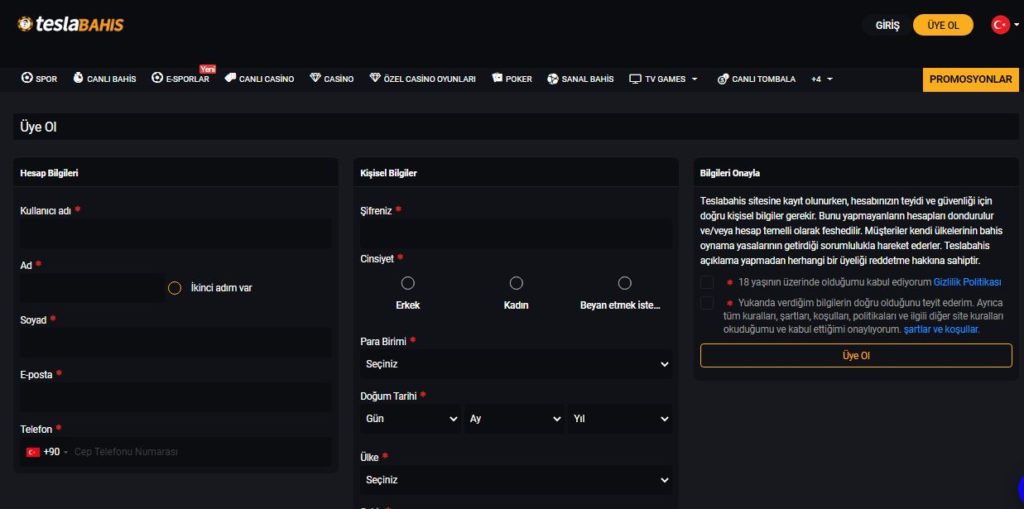1024x509 pixels.
Task: Open the Para Birimi dropdown
Action: tap(516, 364)
